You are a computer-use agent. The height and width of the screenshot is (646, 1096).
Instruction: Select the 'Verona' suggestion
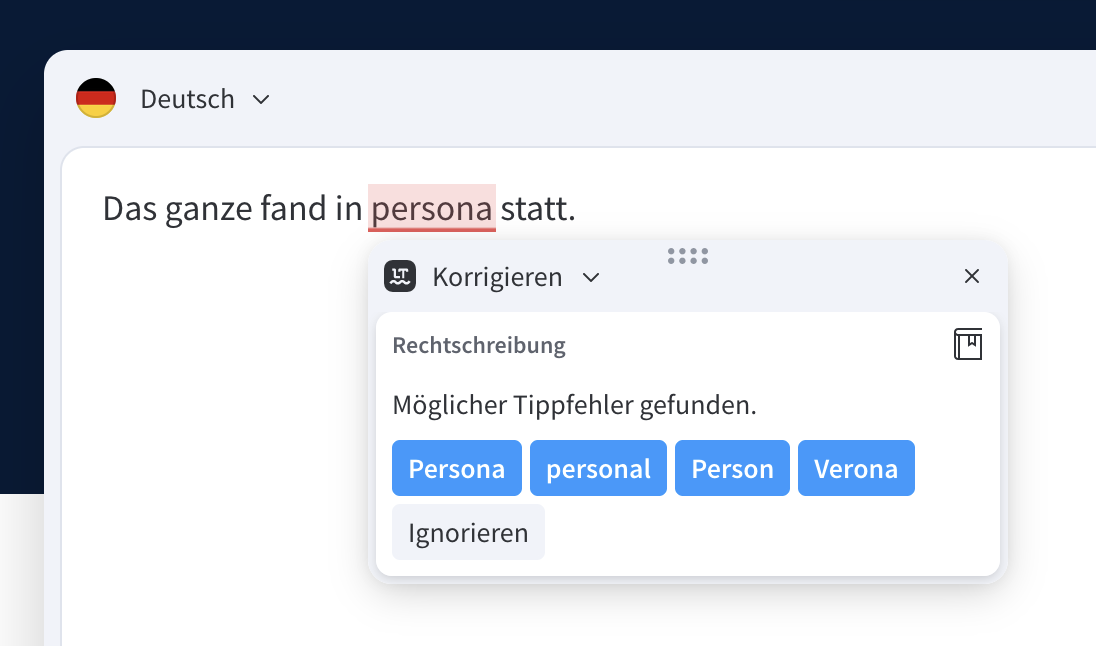pyautogui.click(x=856, y=468)
